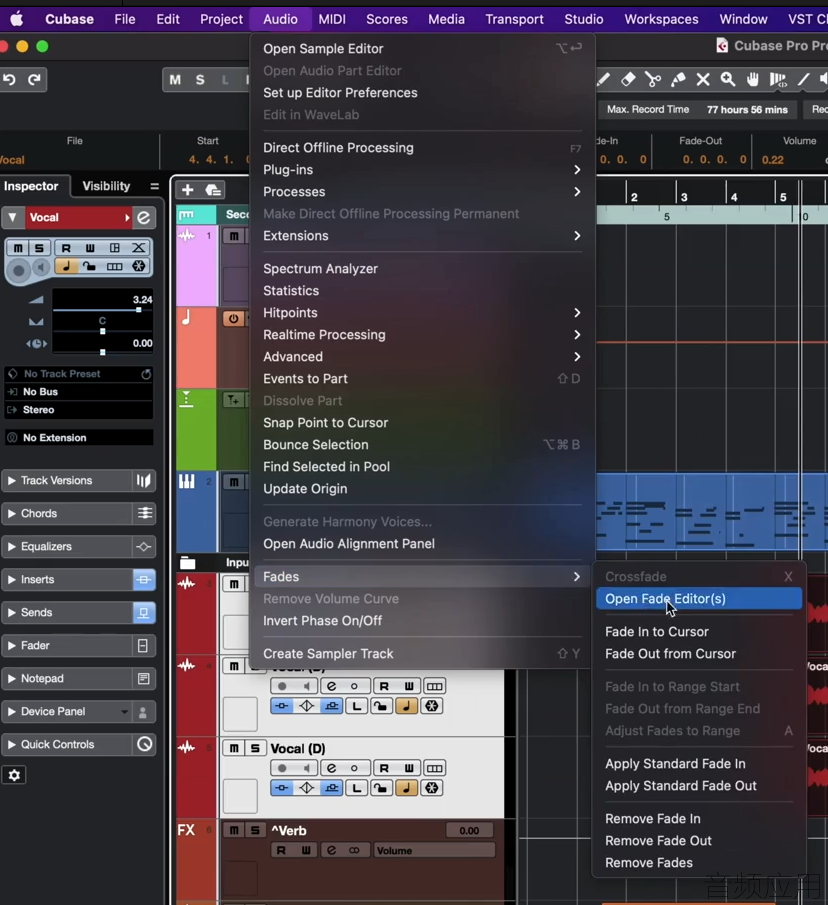Select the Glue tool
The width and height of the screenshot is (828, 905).
[x=678, y=80]
